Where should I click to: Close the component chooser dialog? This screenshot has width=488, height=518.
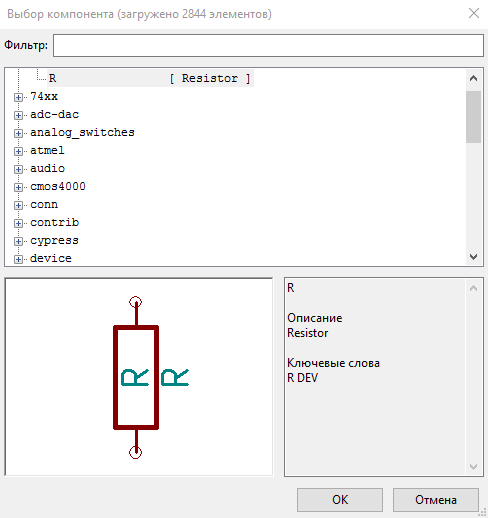click(x=474, y=13)
